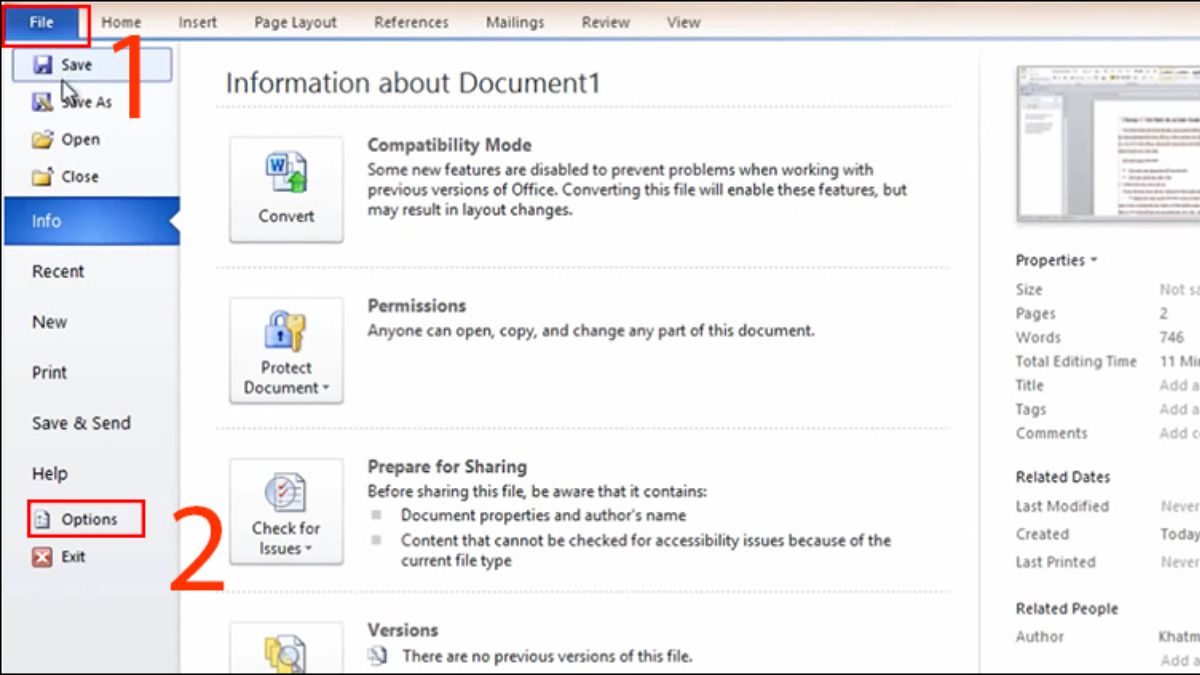Screen dimensions: 1200x675
Task: Click the 'Compatibility Mode' heading
Action: tap(450, 145)
